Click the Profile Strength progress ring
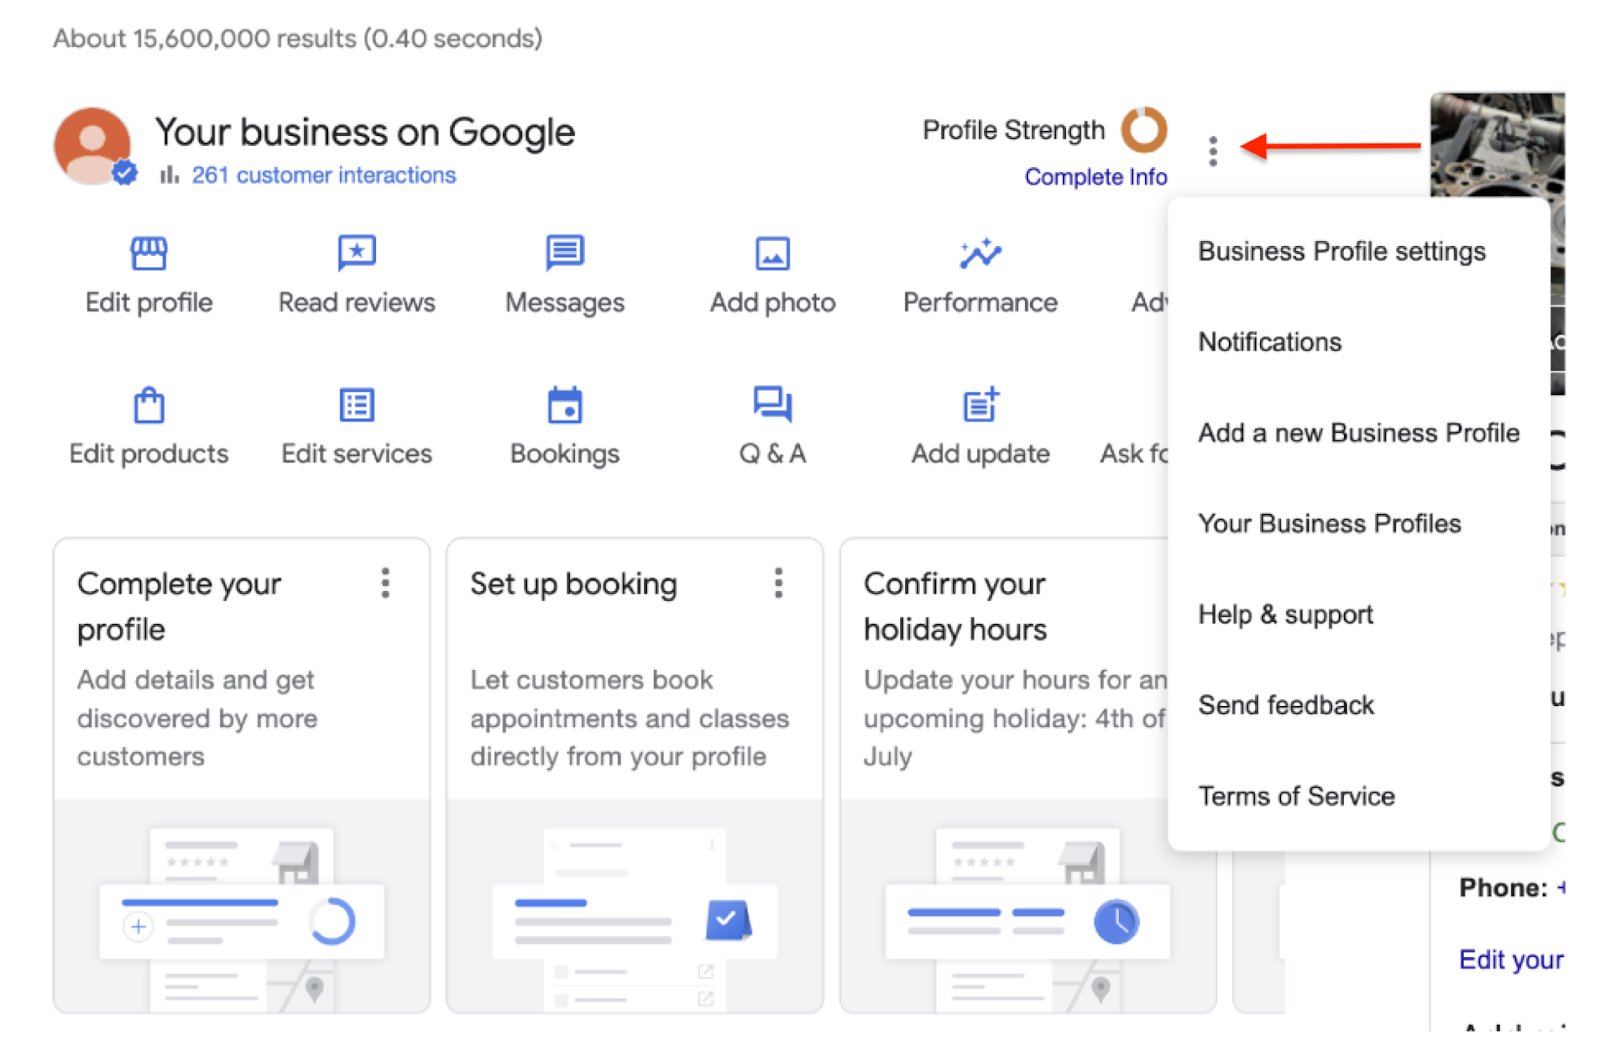The image size is (1600, 1046). tap(1143, 130)
